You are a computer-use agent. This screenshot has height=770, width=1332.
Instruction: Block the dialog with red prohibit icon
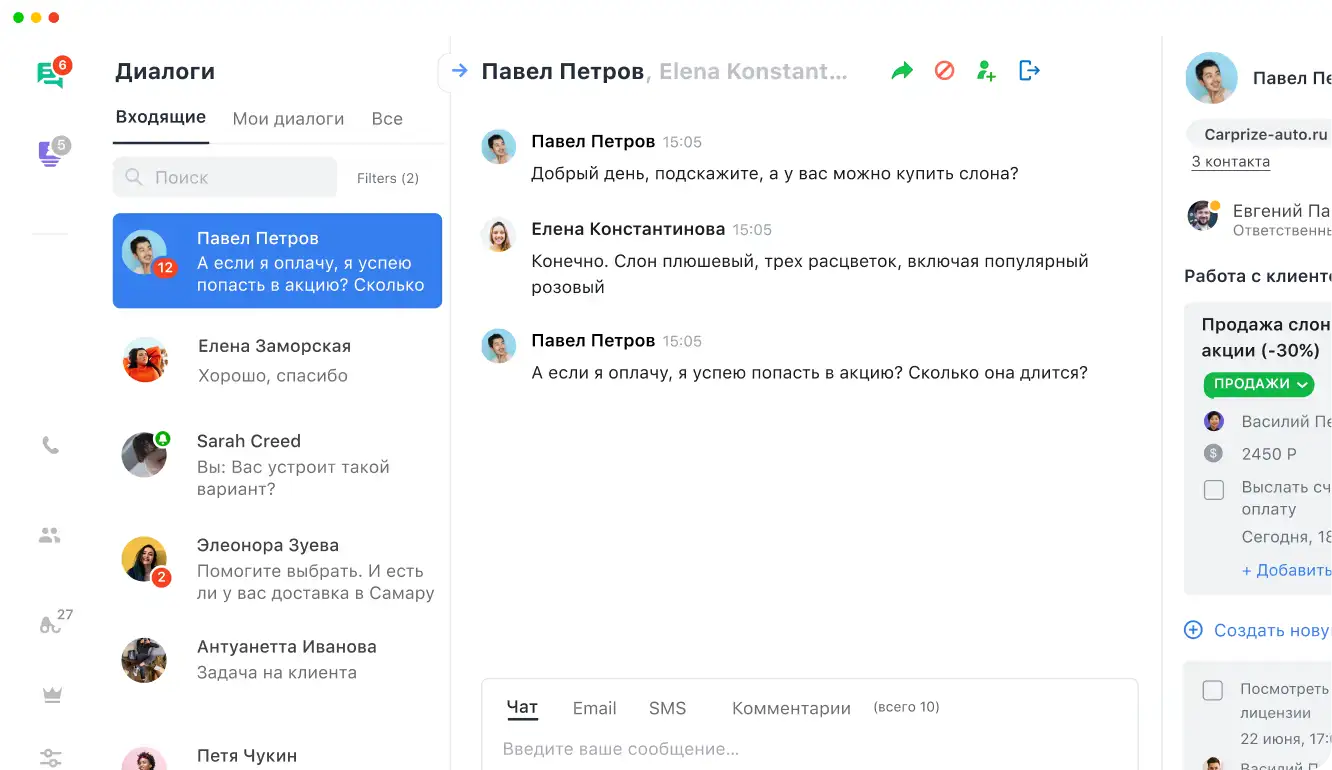pos(944,71)
